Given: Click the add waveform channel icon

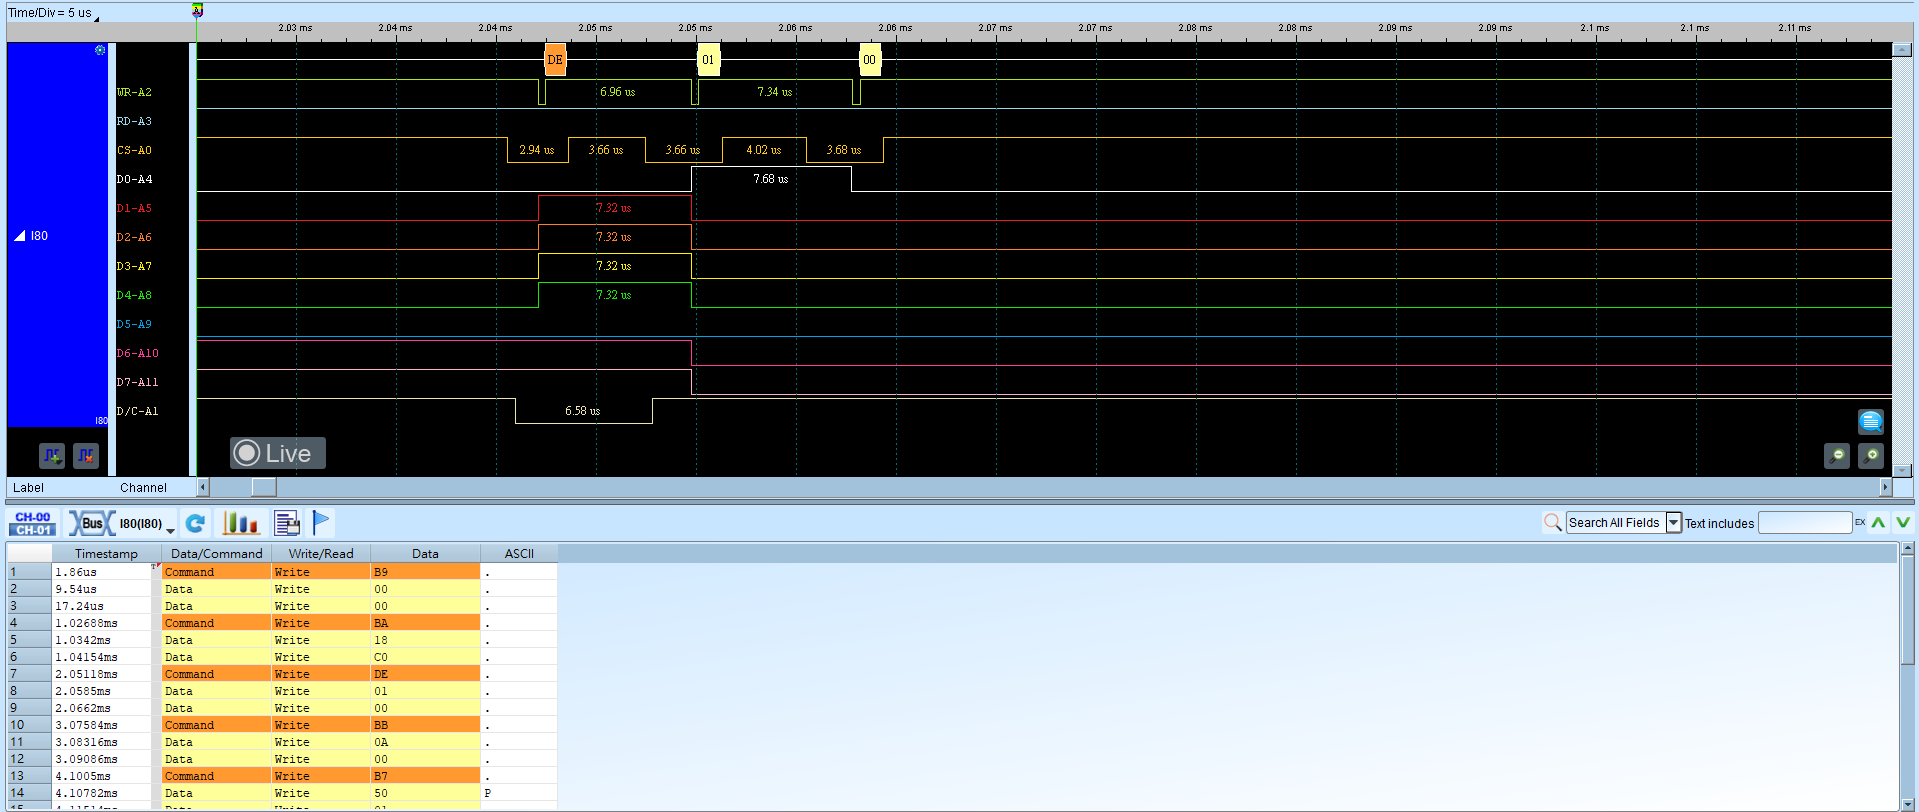Looking at the screenshot, I should pos(52,456).
